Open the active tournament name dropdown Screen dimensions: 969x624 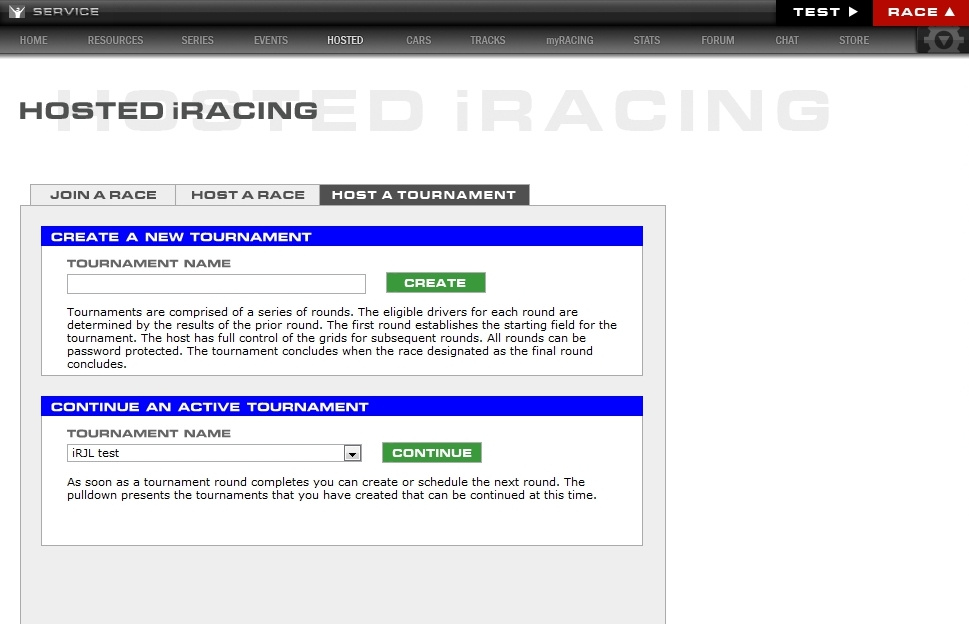(x=214, y=453)
